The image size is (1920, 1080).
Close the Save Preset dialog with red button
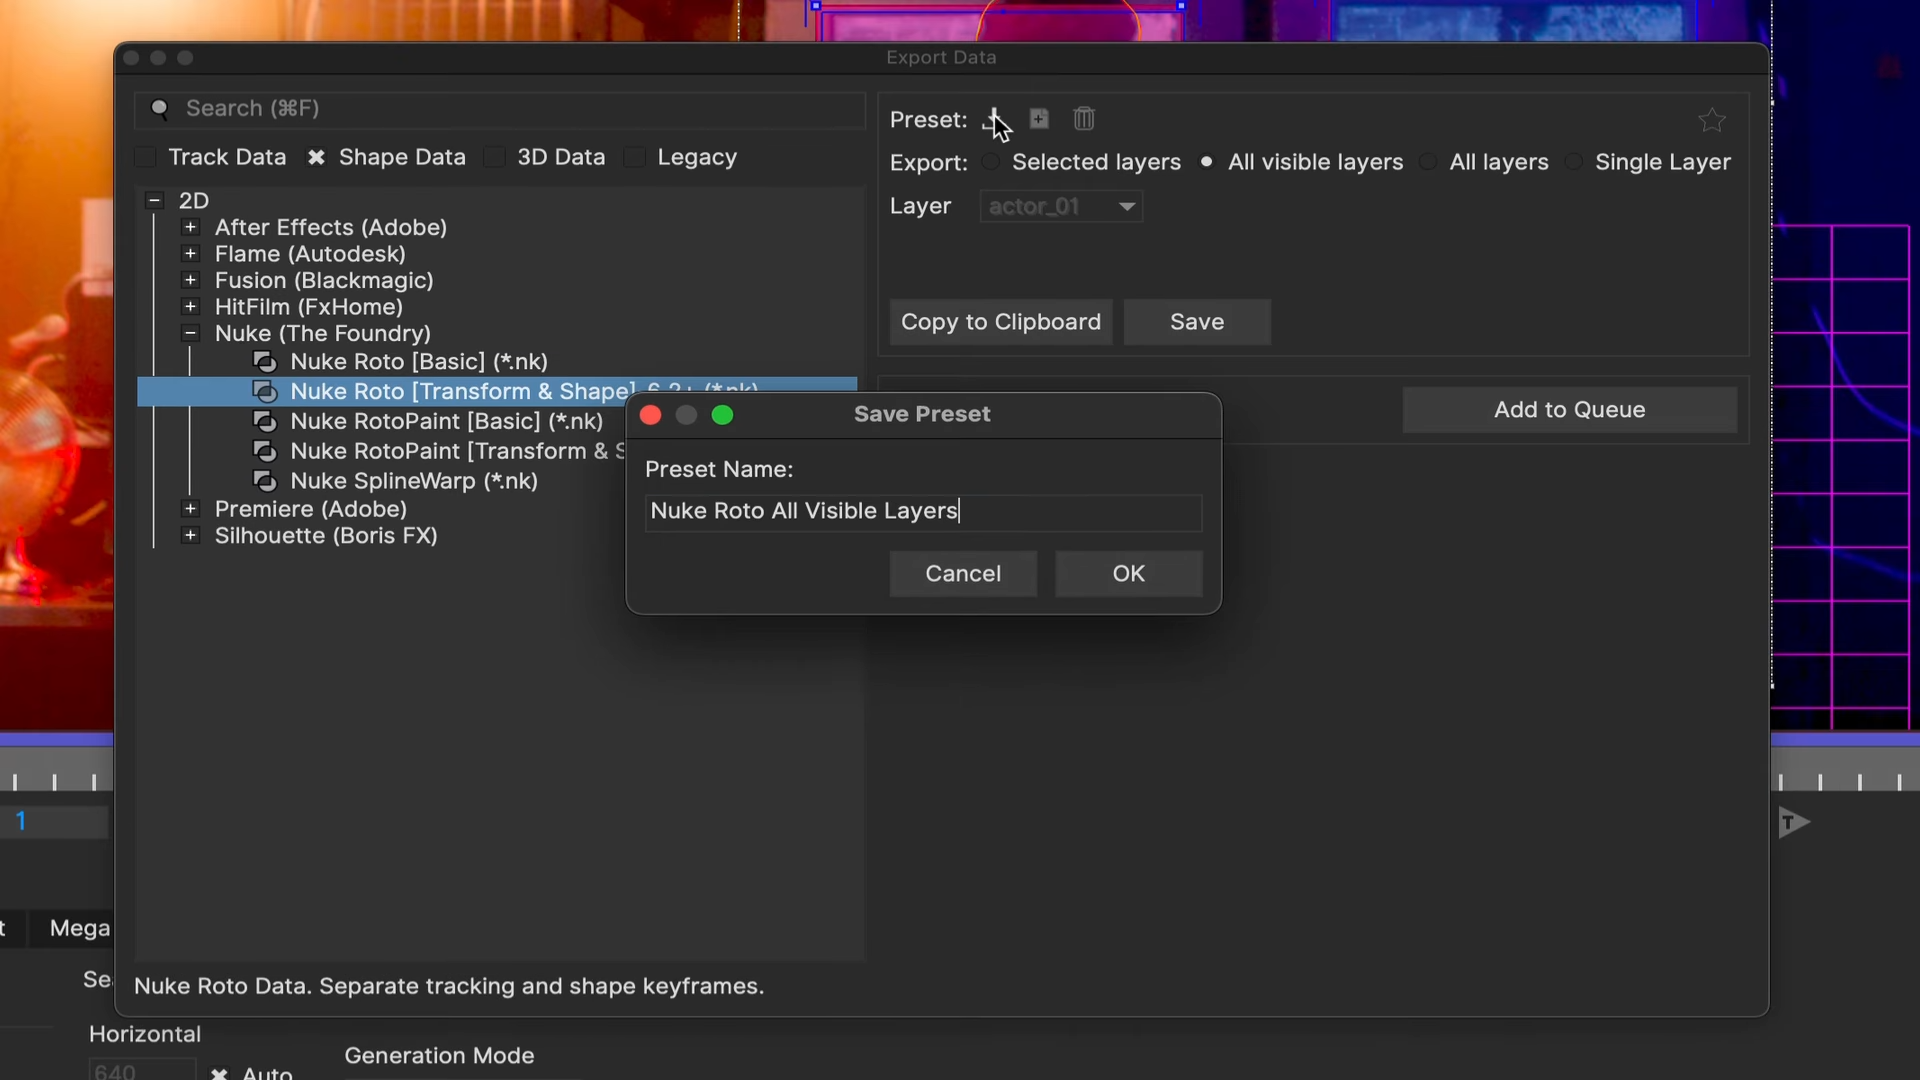click(650, 415)
